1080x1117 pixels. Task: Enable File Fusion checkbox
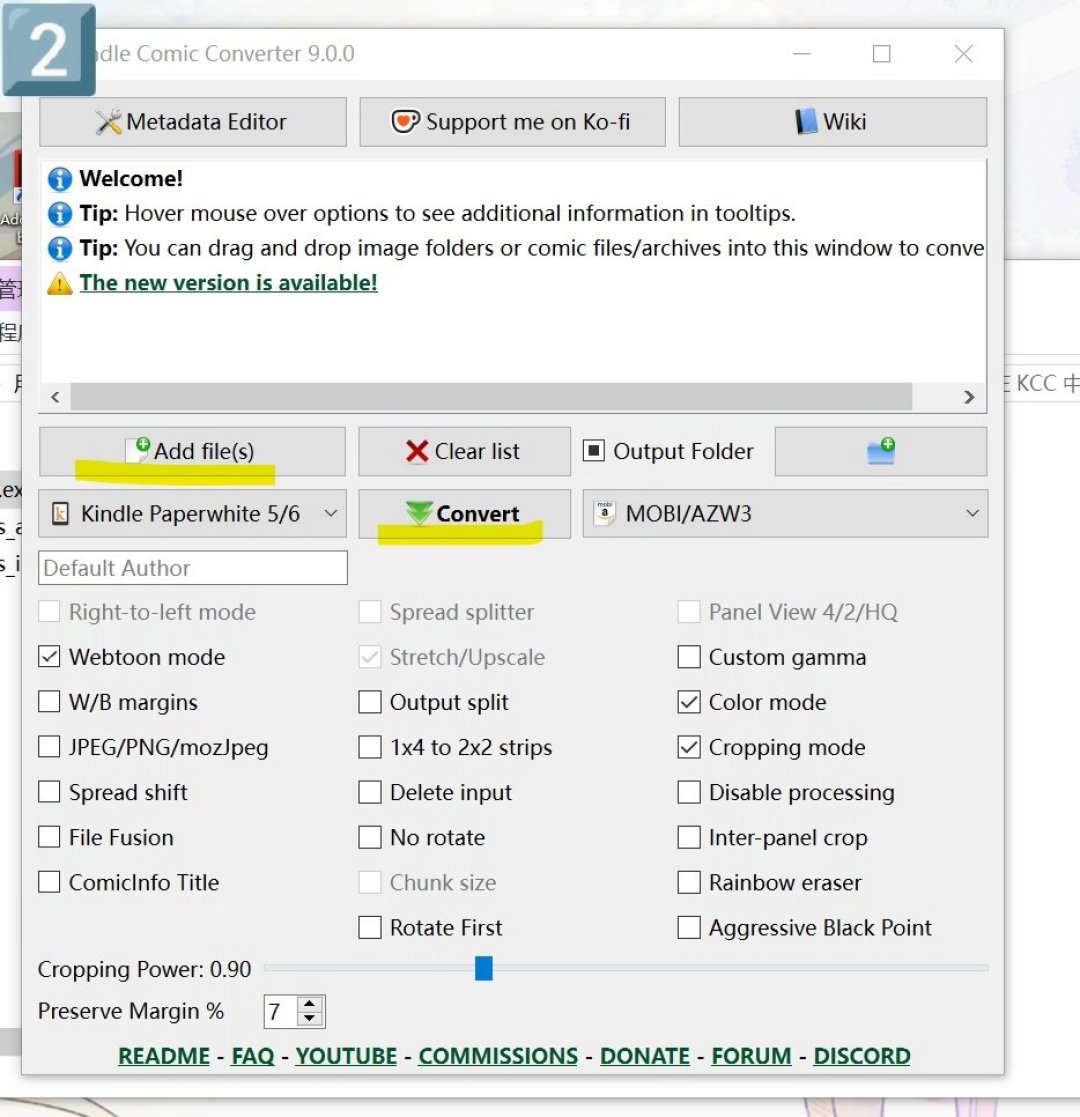49,837
